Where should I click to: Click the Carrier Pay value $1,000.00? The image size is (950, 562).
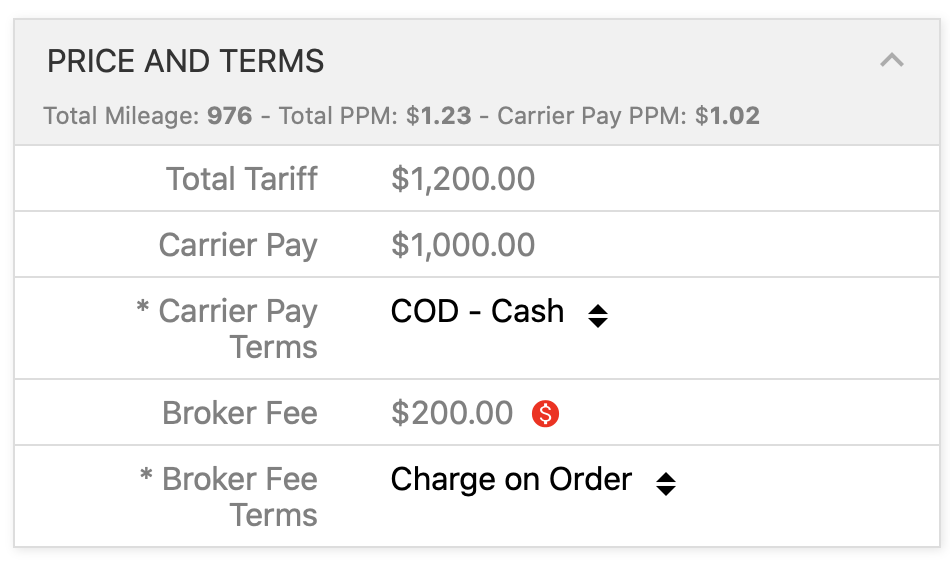[463, 245]
